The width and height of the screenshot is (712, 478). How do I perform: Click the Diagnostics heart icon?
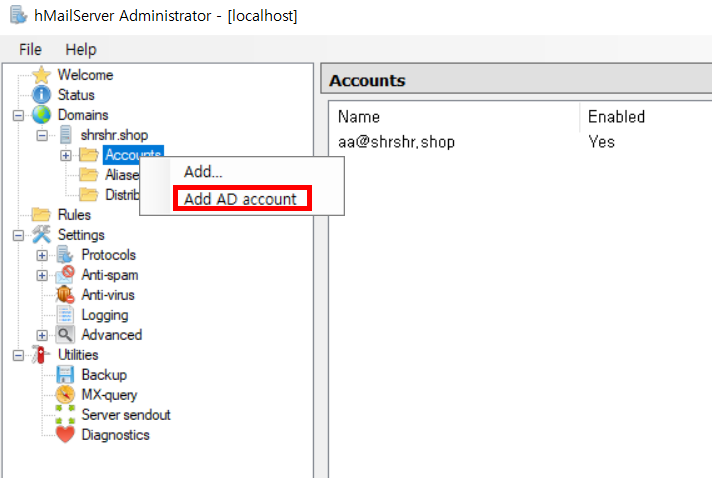pyautogui.click(x=65, y=434)
